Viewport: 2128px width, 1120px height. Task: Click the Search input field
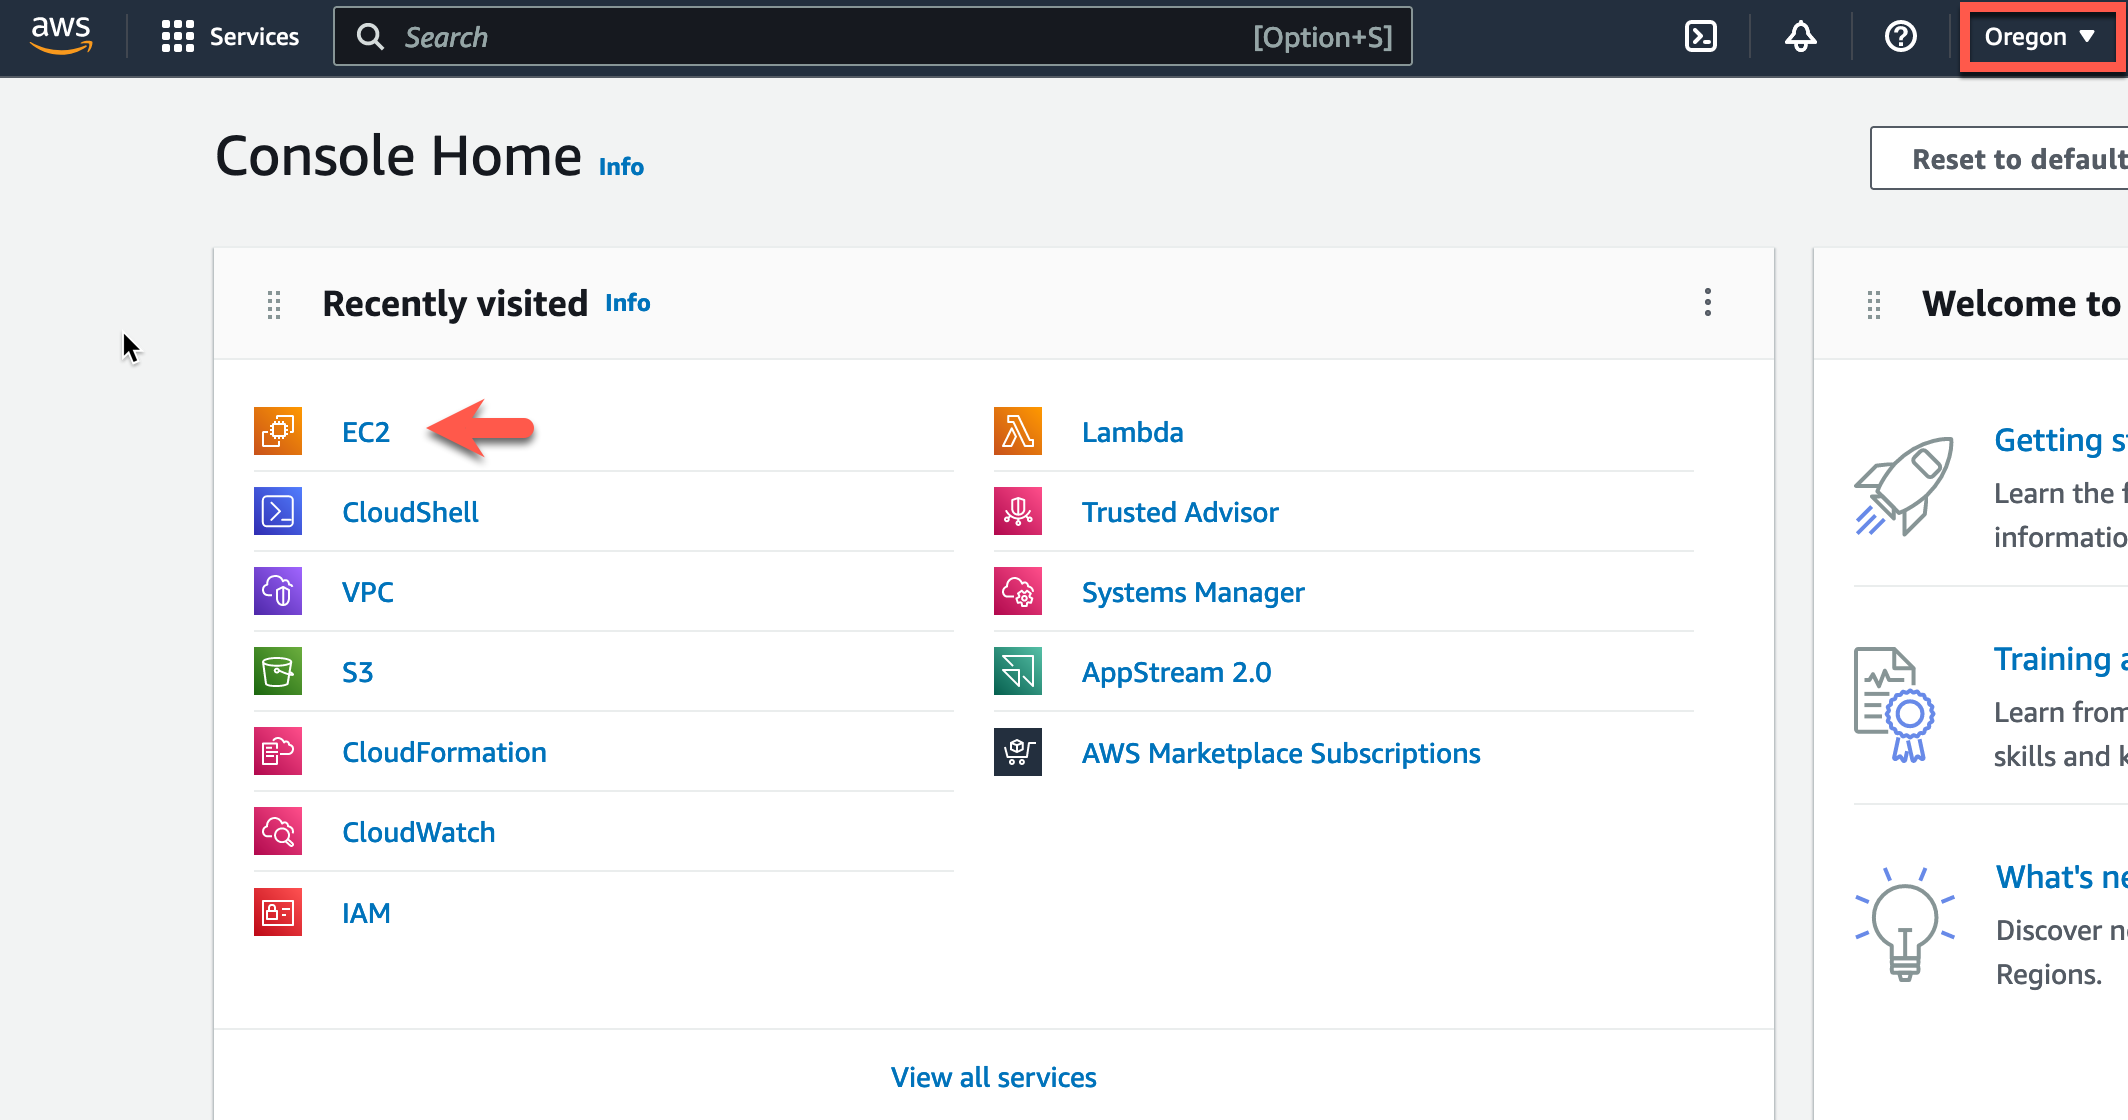[x=872, y=37]
